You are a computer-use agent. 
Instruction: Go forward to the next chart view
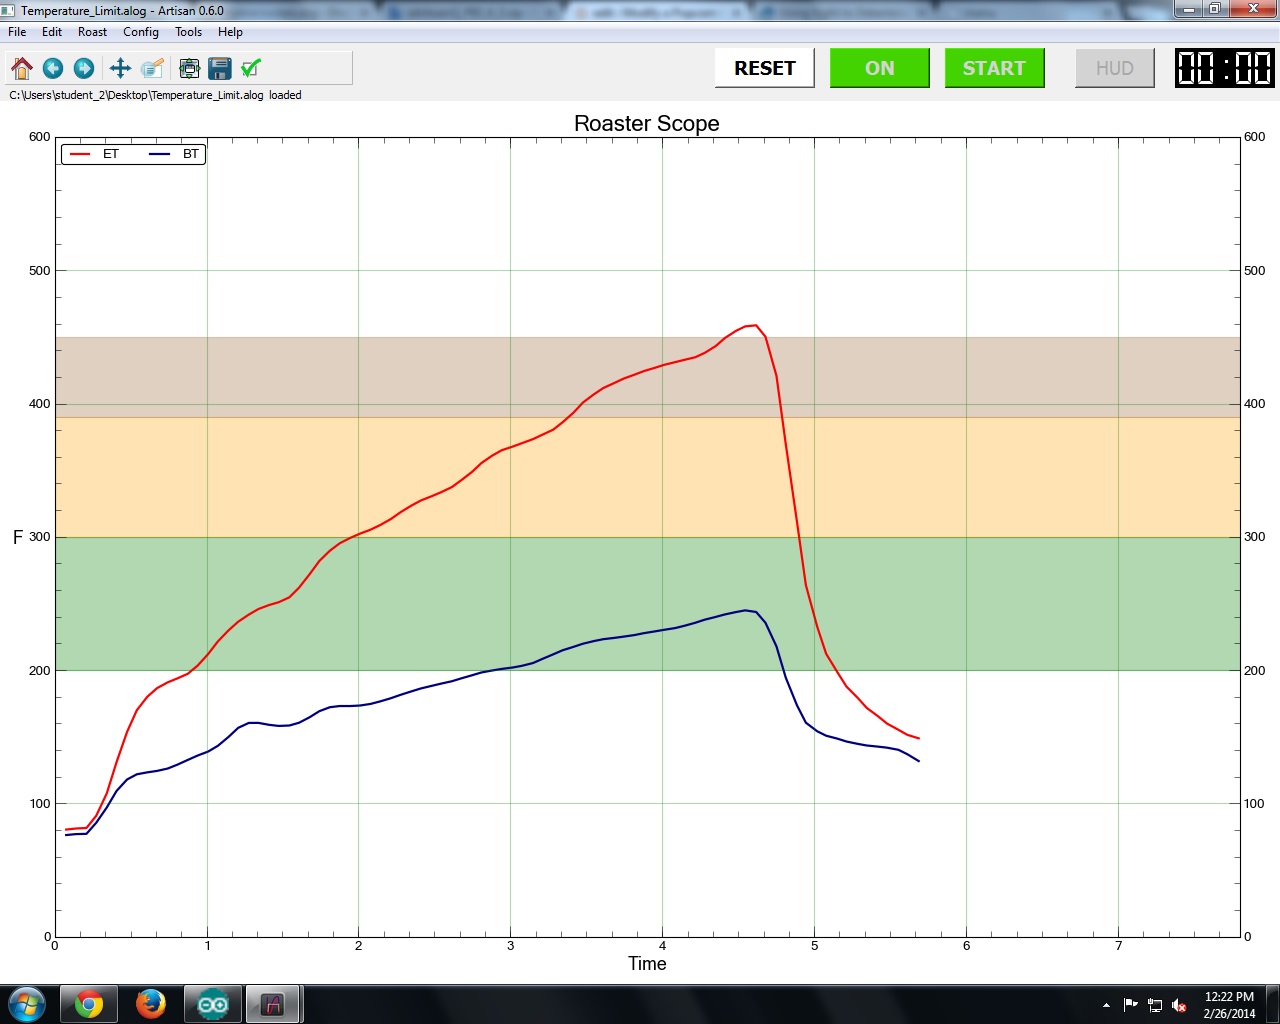click(84, 68)
